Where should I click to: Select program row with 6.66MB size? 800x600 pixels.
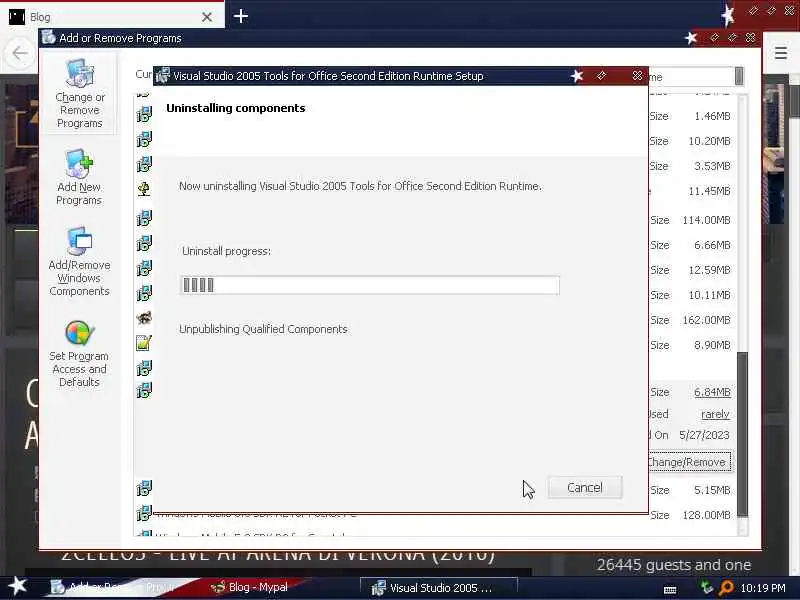pyautogui.click(x=436, y=245)
